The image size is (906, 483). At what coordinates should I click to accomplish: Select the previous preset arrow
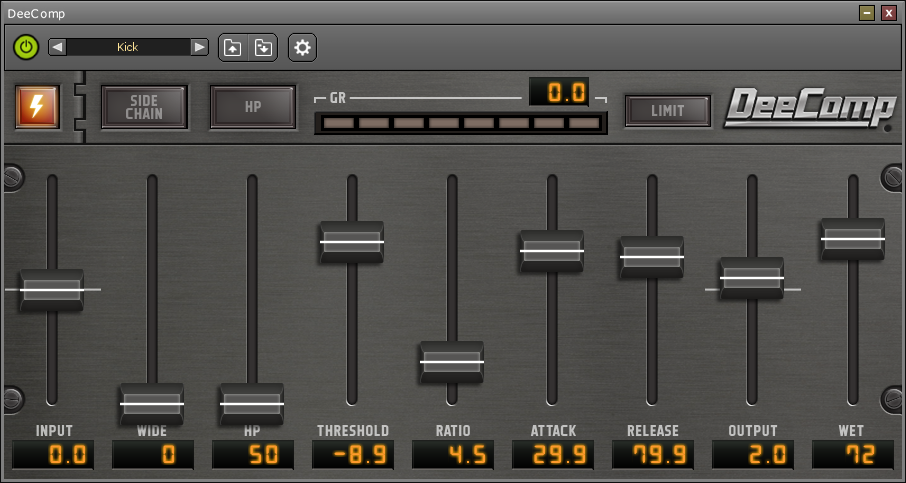(57, 47)
